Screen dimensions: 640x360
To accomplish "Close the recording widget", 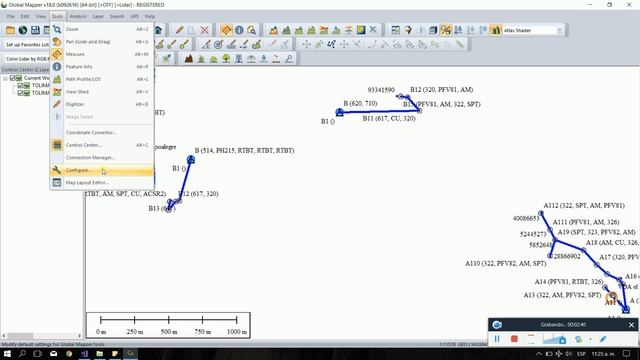I will pos(631,325).
